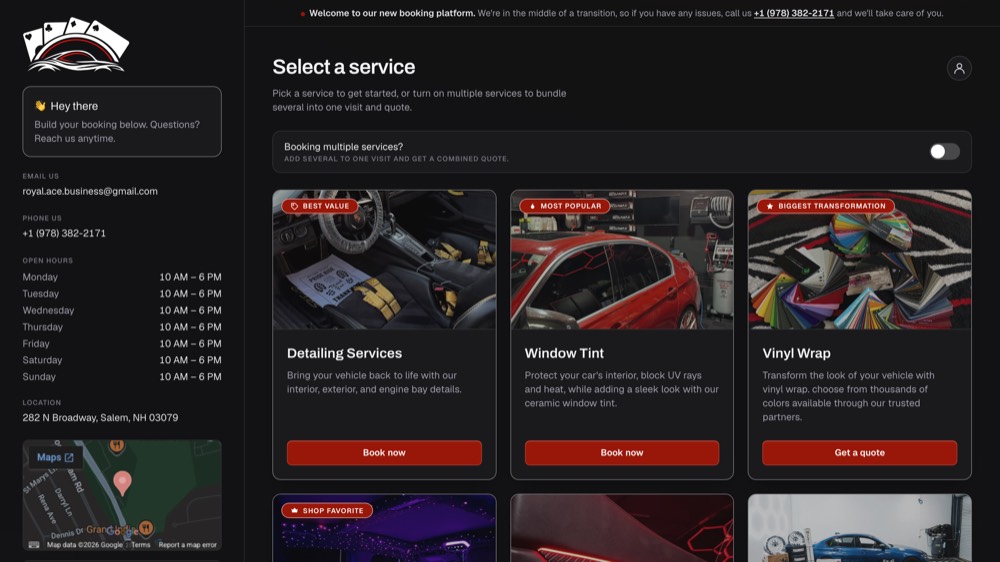Click the Select a service heading
The image size is (1000, 562).
click(344, 67)
